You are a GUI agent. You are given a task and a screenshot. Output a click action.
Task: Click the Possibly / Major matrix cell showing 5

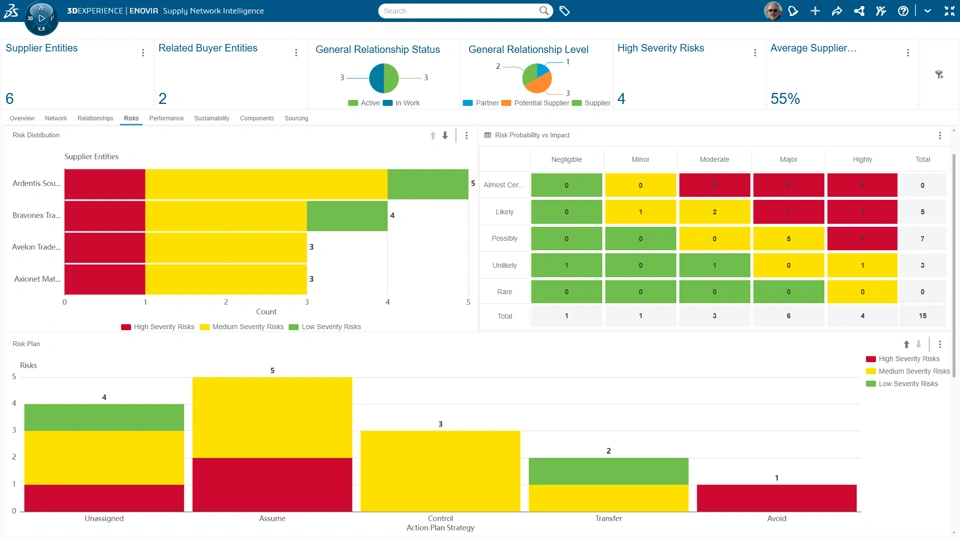(789, 239)
